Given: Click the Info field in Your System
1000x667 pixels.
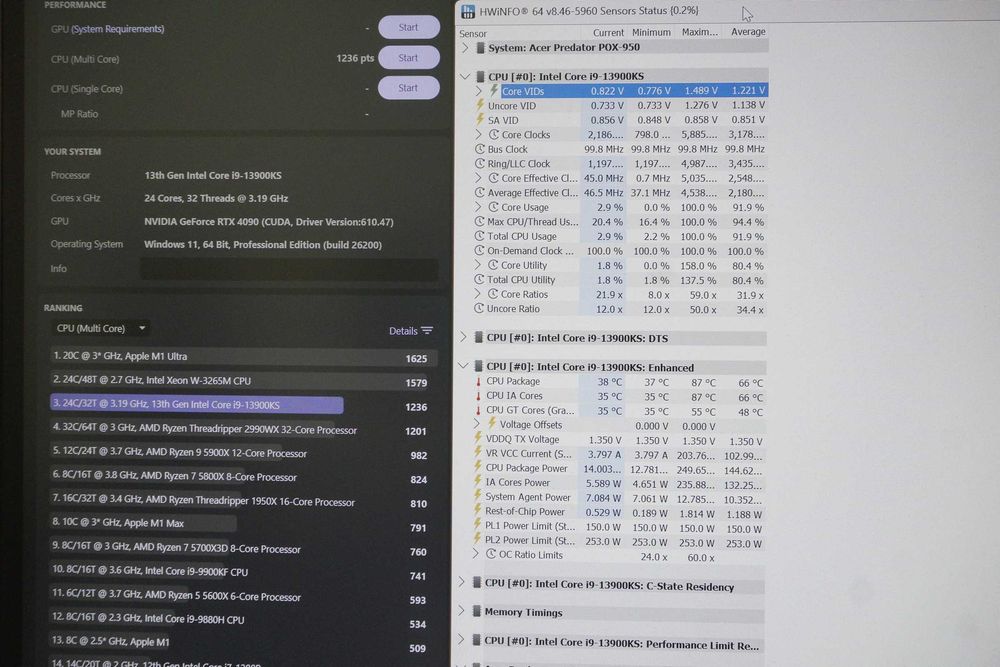Looking at the screenshot, I should (289, 269).
